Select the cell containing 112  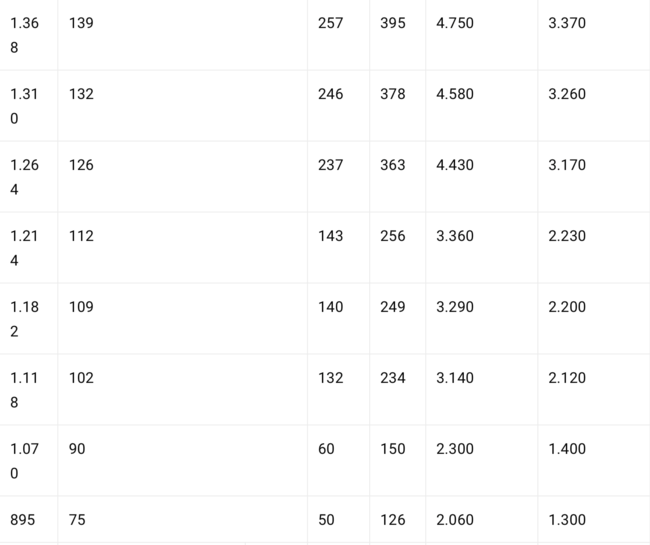(182, 247)
